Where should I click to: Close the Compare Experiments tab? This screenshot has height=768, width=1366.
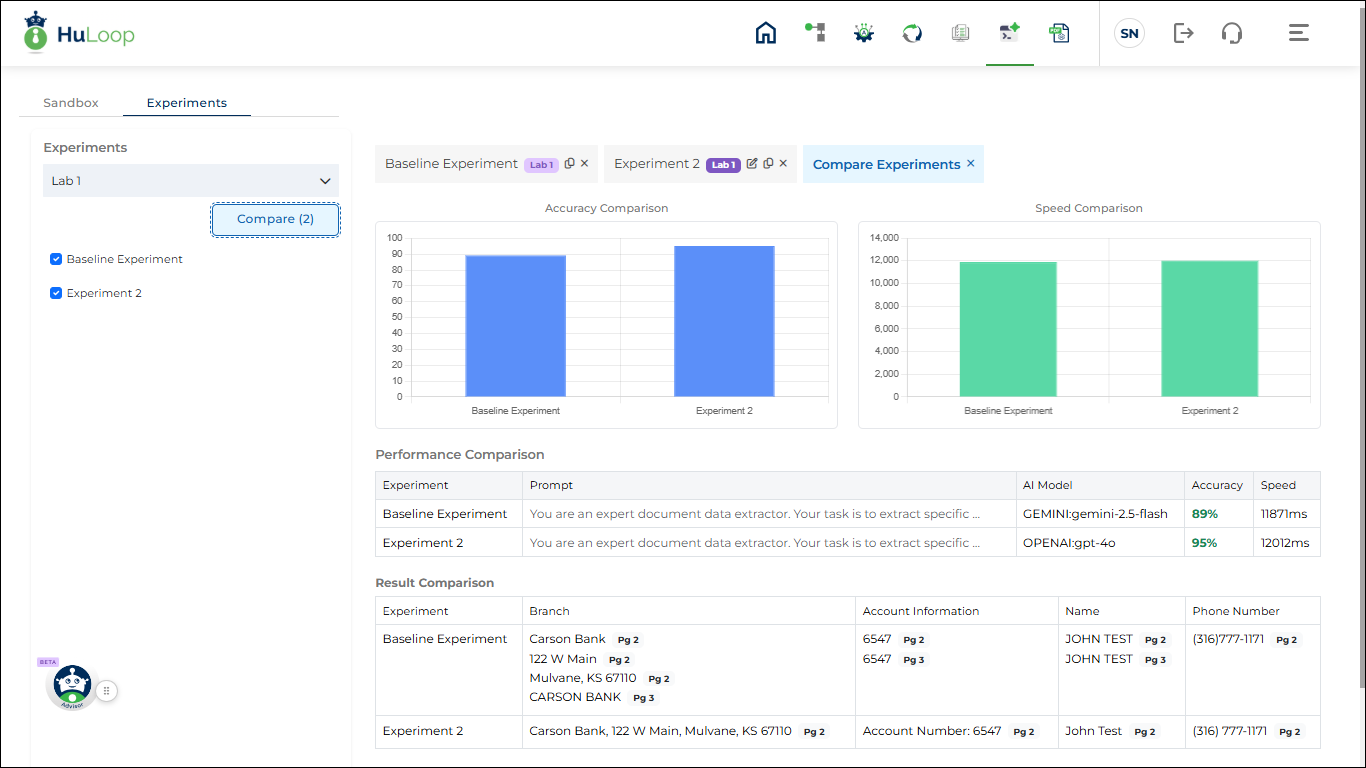970,164
